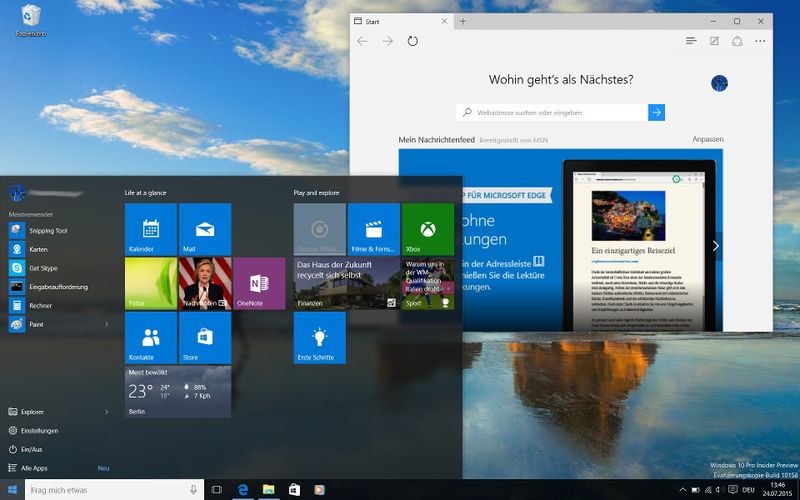Click the Anpassen link in Edge
This screenshot has height=500, width=800.
coord(708,139)
